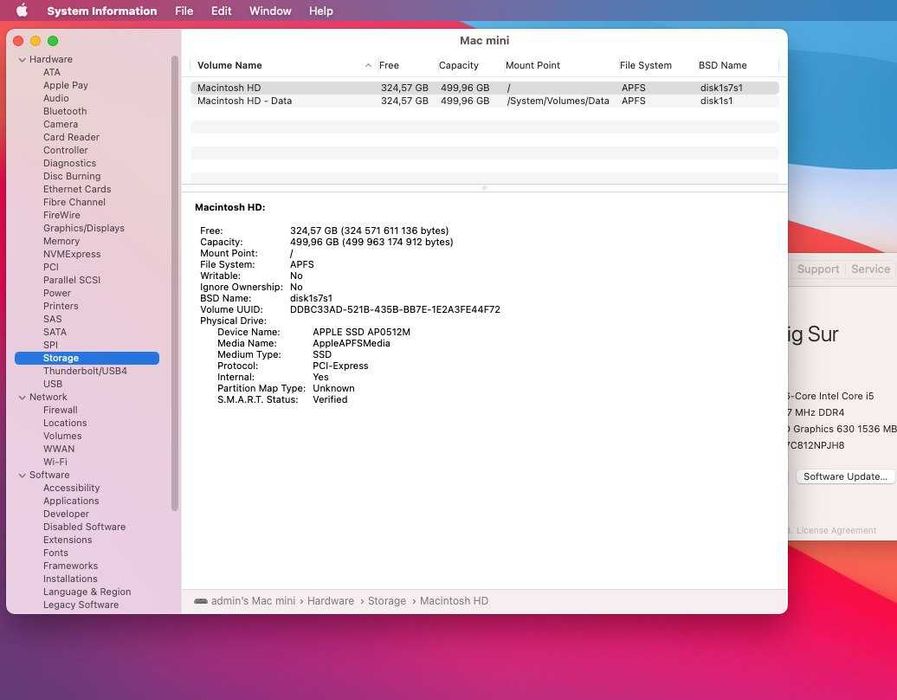Screen dimensions: 897x700
Task: Select Firewall in sidebar
Action: pos(60,410)
